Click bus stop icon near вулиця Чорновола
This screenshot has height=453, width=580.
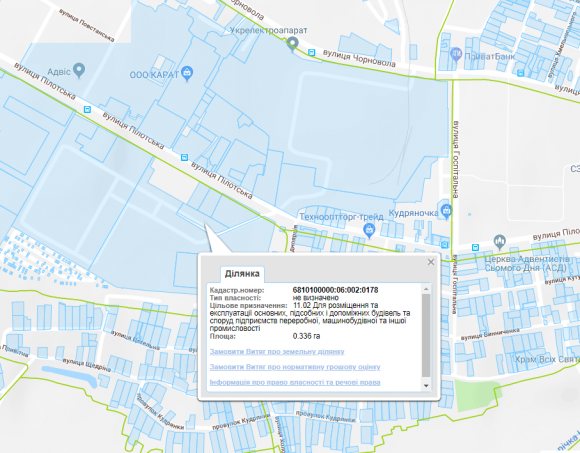click(x=311, y=53)
